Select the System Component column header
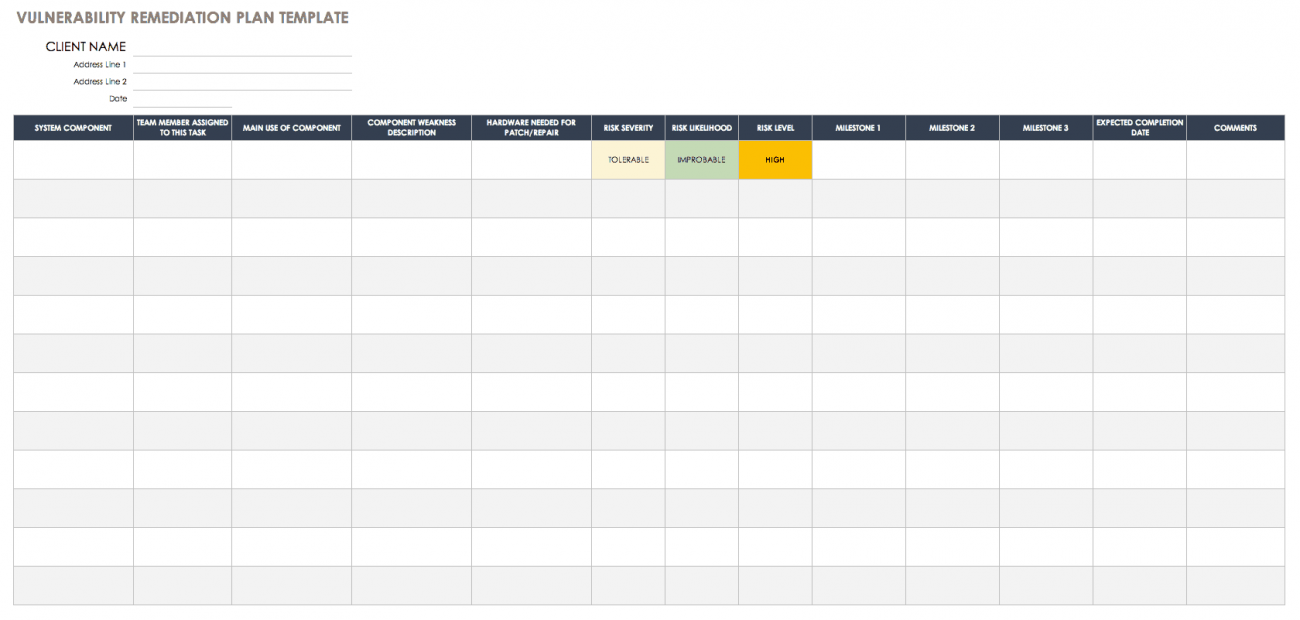1300x620 pixels. (x=73, y=128)
